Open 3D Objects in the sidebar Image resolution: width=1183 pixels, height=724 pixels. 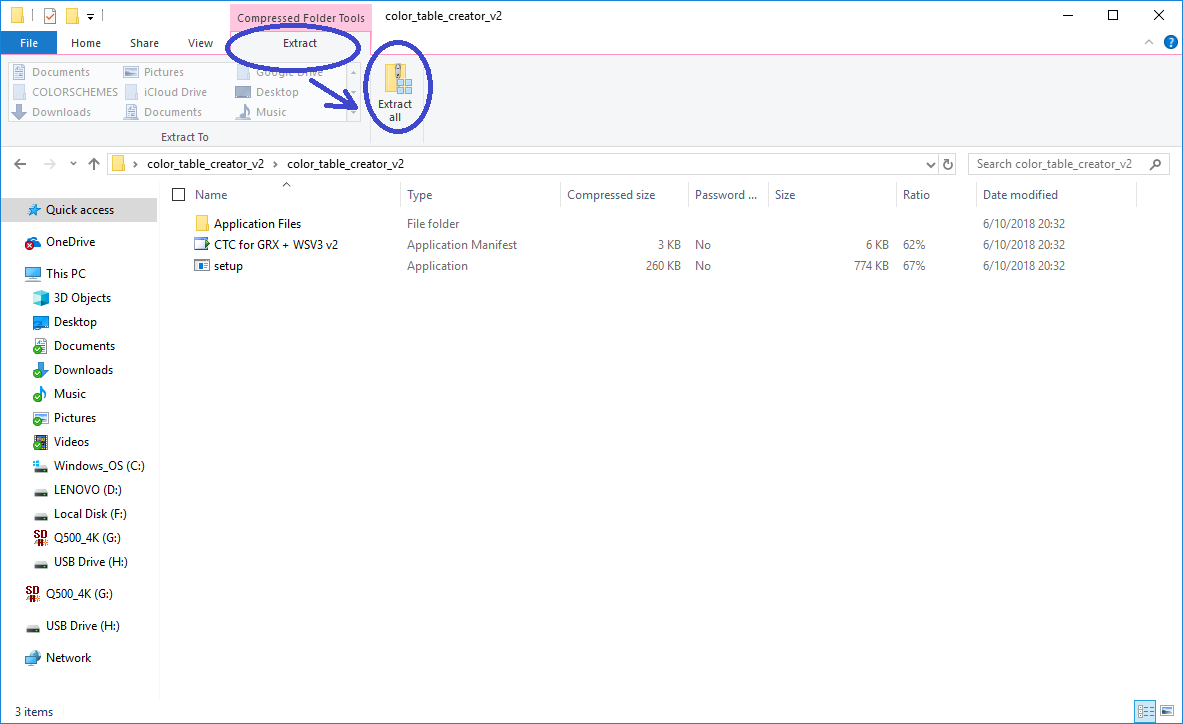[82, 298]
